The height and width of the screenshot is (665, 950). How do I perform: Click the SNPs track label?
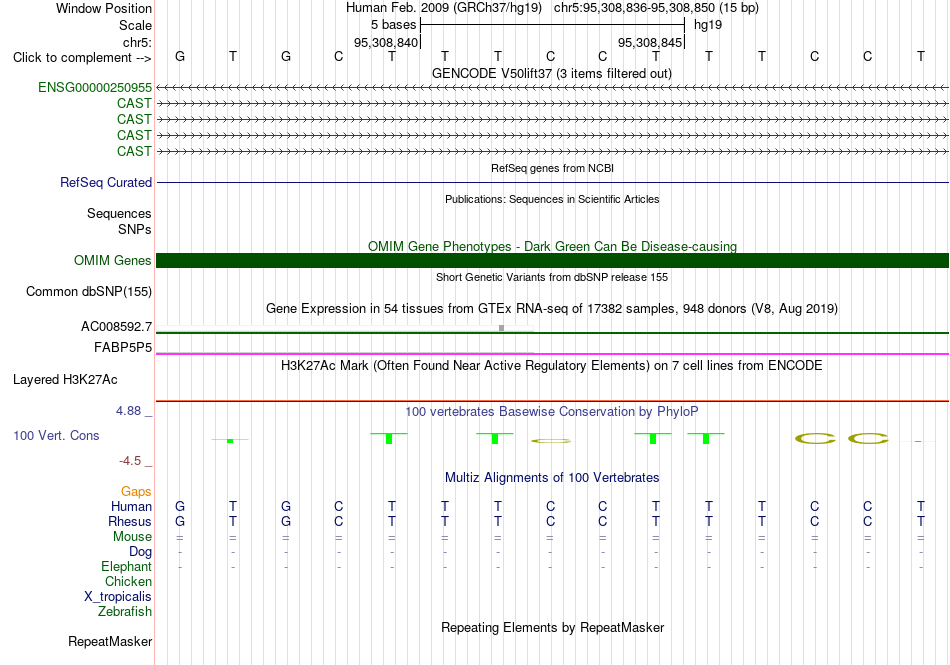pyautogui.click(x=135, y=230)
